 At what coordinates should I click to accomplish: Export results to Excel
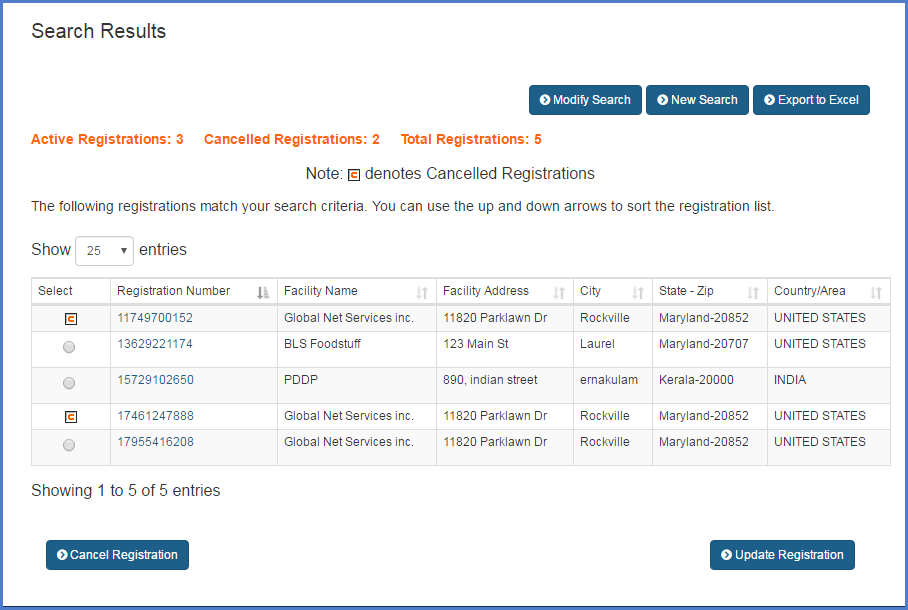tap(811, 100)
